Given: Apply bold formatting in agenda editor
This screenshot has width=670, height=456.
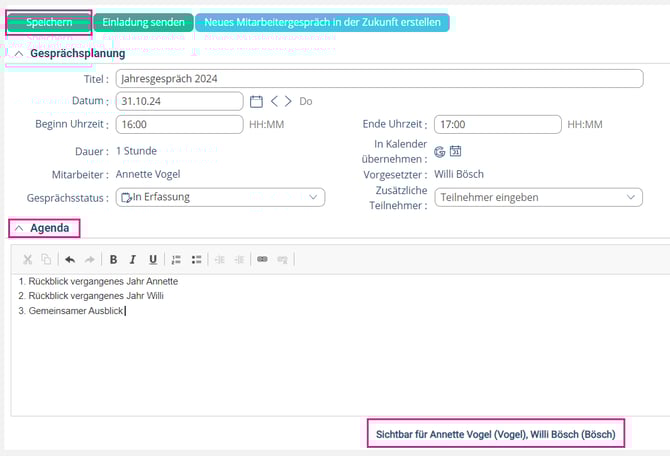Looking at the screenshot, I should 114,259.
